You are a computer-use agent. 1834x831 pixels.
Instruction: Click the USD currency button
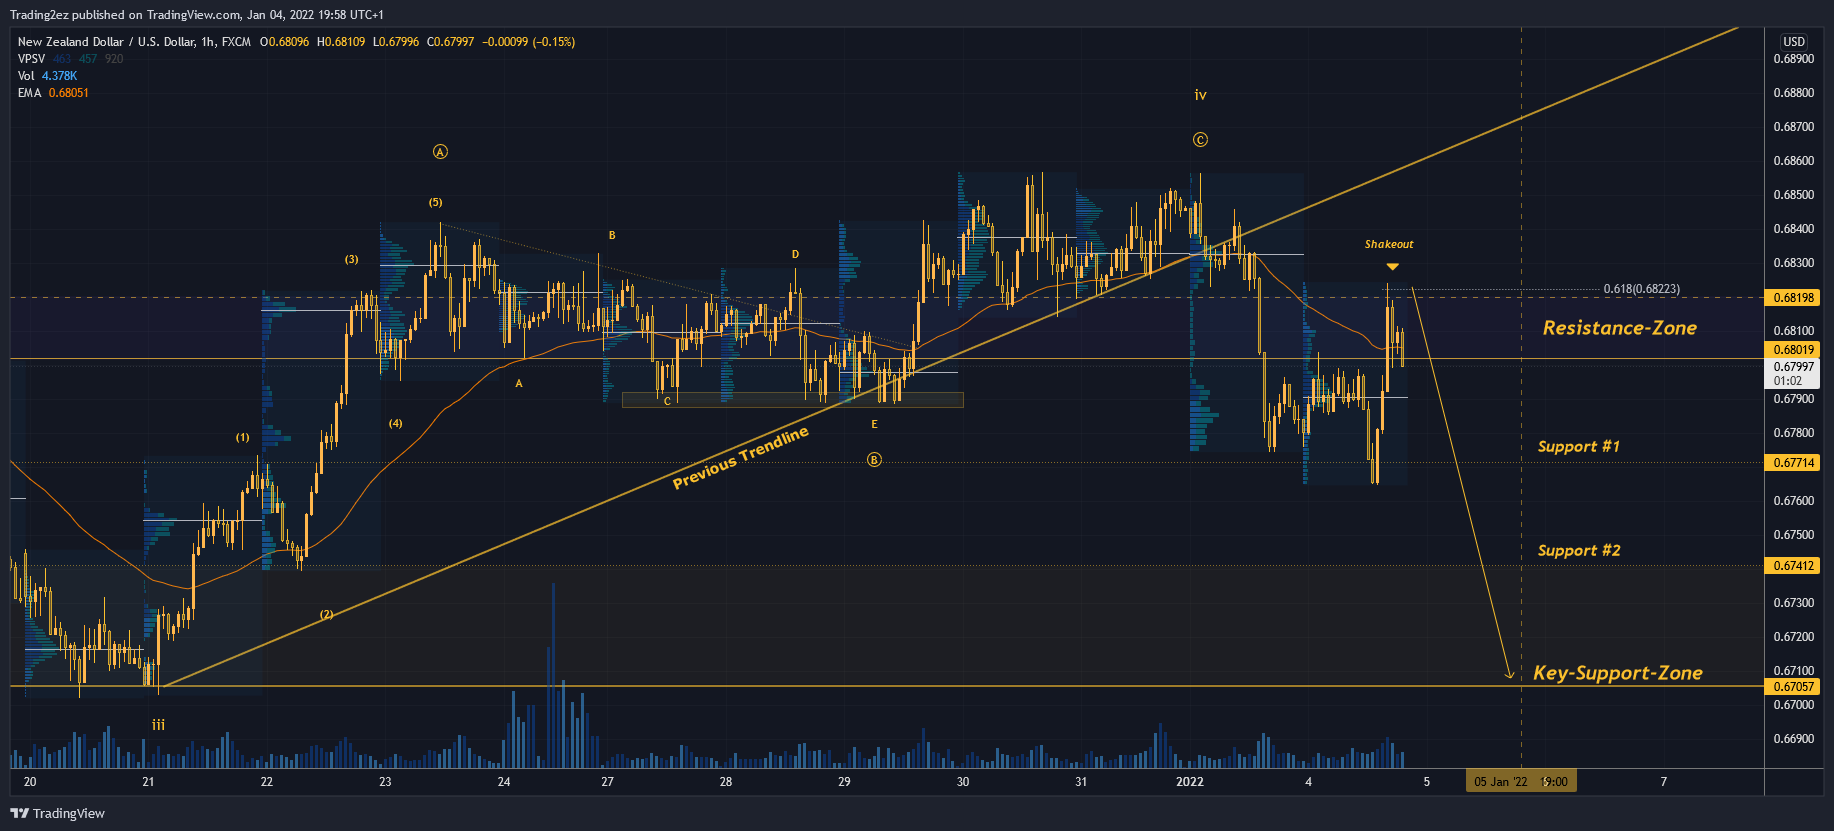tap(1794, 41)
